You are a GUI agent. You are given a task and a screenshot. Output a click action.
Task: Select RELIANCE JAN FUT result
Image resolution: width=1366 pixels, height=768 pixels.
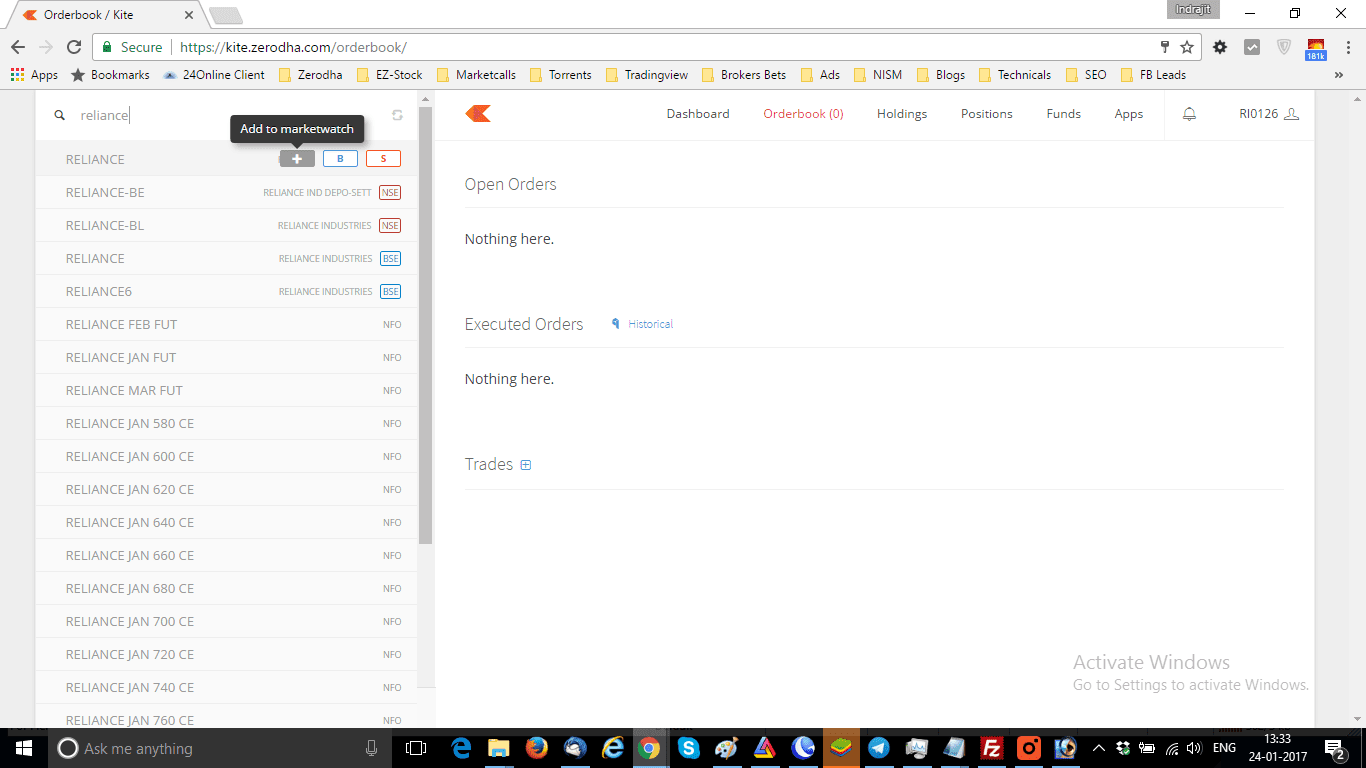tap(226, 357)
